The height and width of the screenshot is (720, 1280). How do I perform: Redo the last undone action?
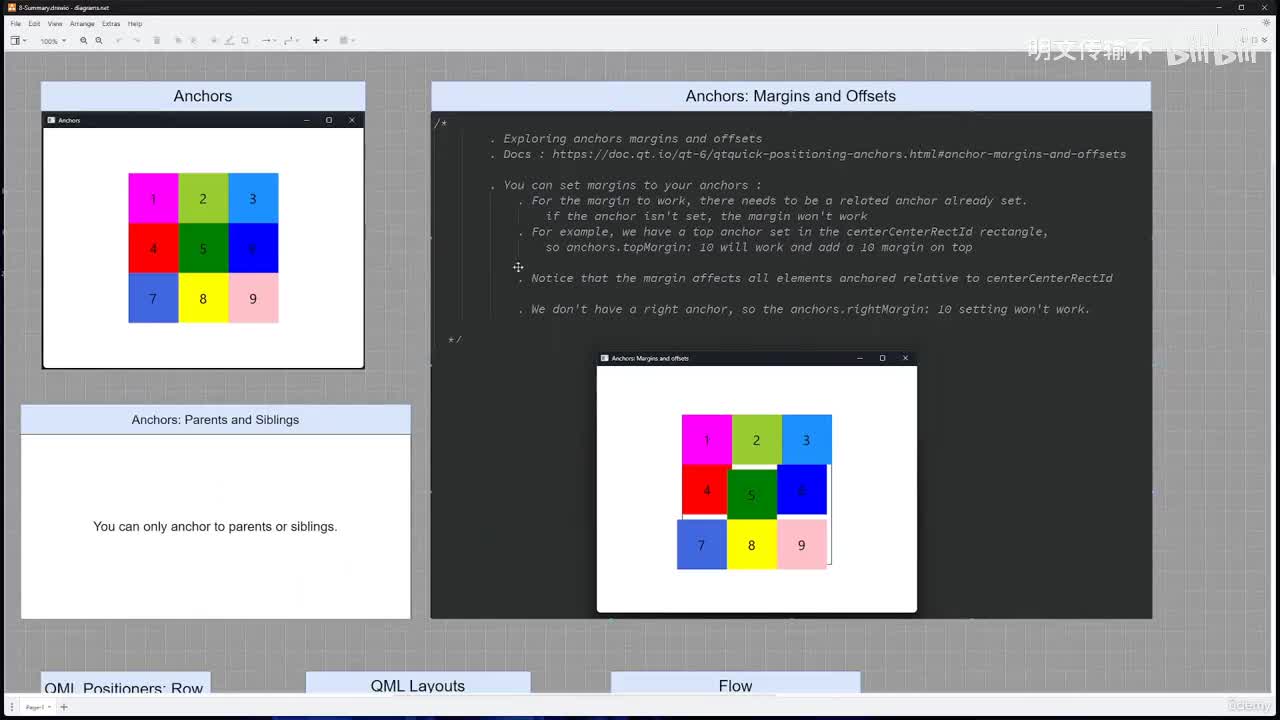[135, 41]
